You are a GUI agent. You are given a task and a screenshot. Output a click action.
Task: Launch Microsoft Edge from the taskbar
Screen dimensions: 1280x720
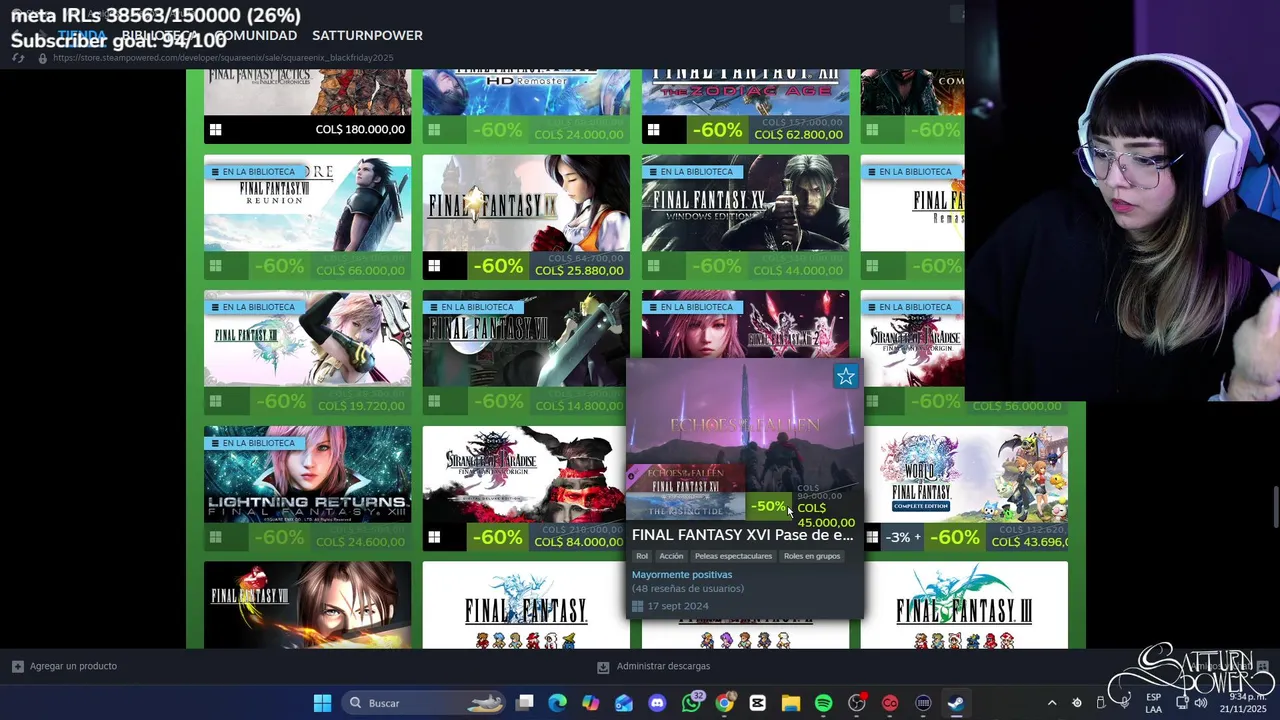pyautogui.click(x=558, y=703)
